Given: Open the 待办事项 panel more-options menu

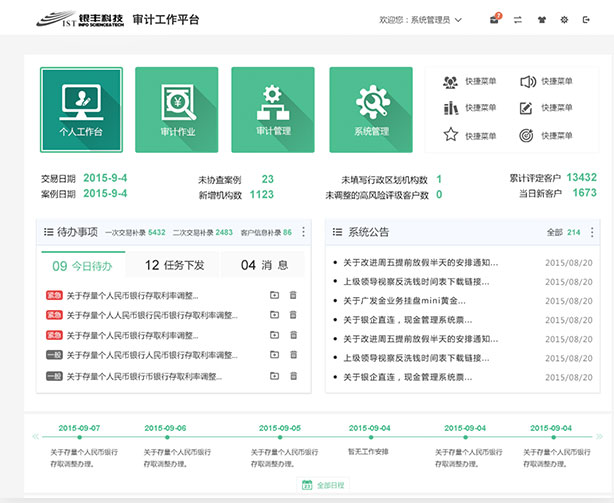Looking at the screenshot, I should click(304, 232).
